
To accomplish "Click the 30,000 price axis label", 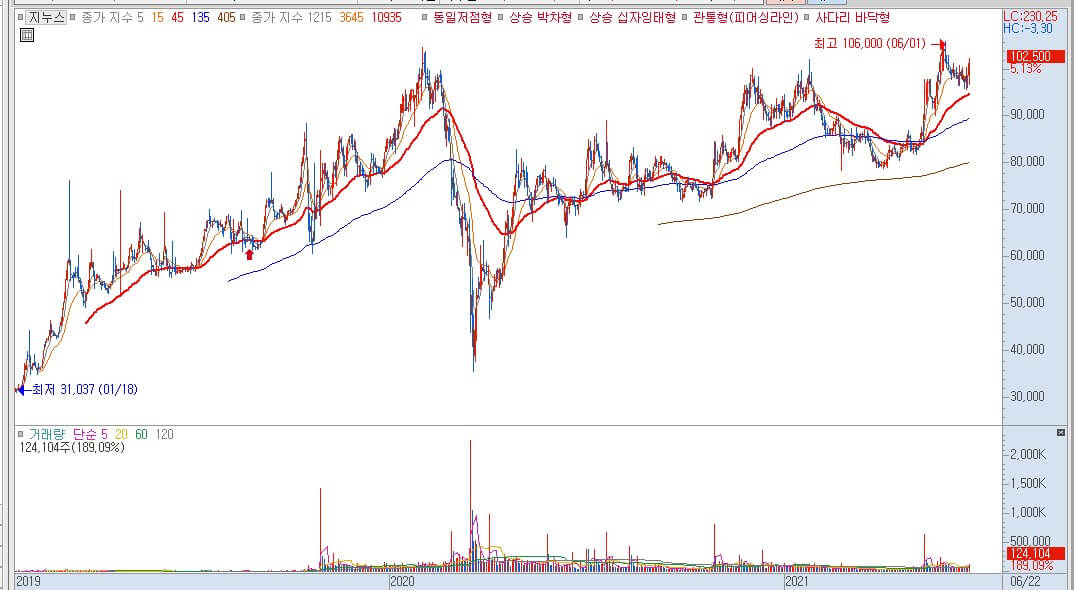I will (x=1027, y=396).
